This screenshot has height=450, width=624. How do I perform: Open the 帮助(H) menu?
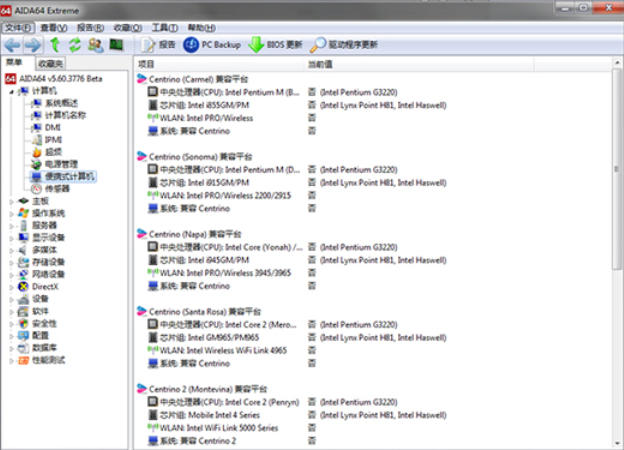click(x=202, y=28)
